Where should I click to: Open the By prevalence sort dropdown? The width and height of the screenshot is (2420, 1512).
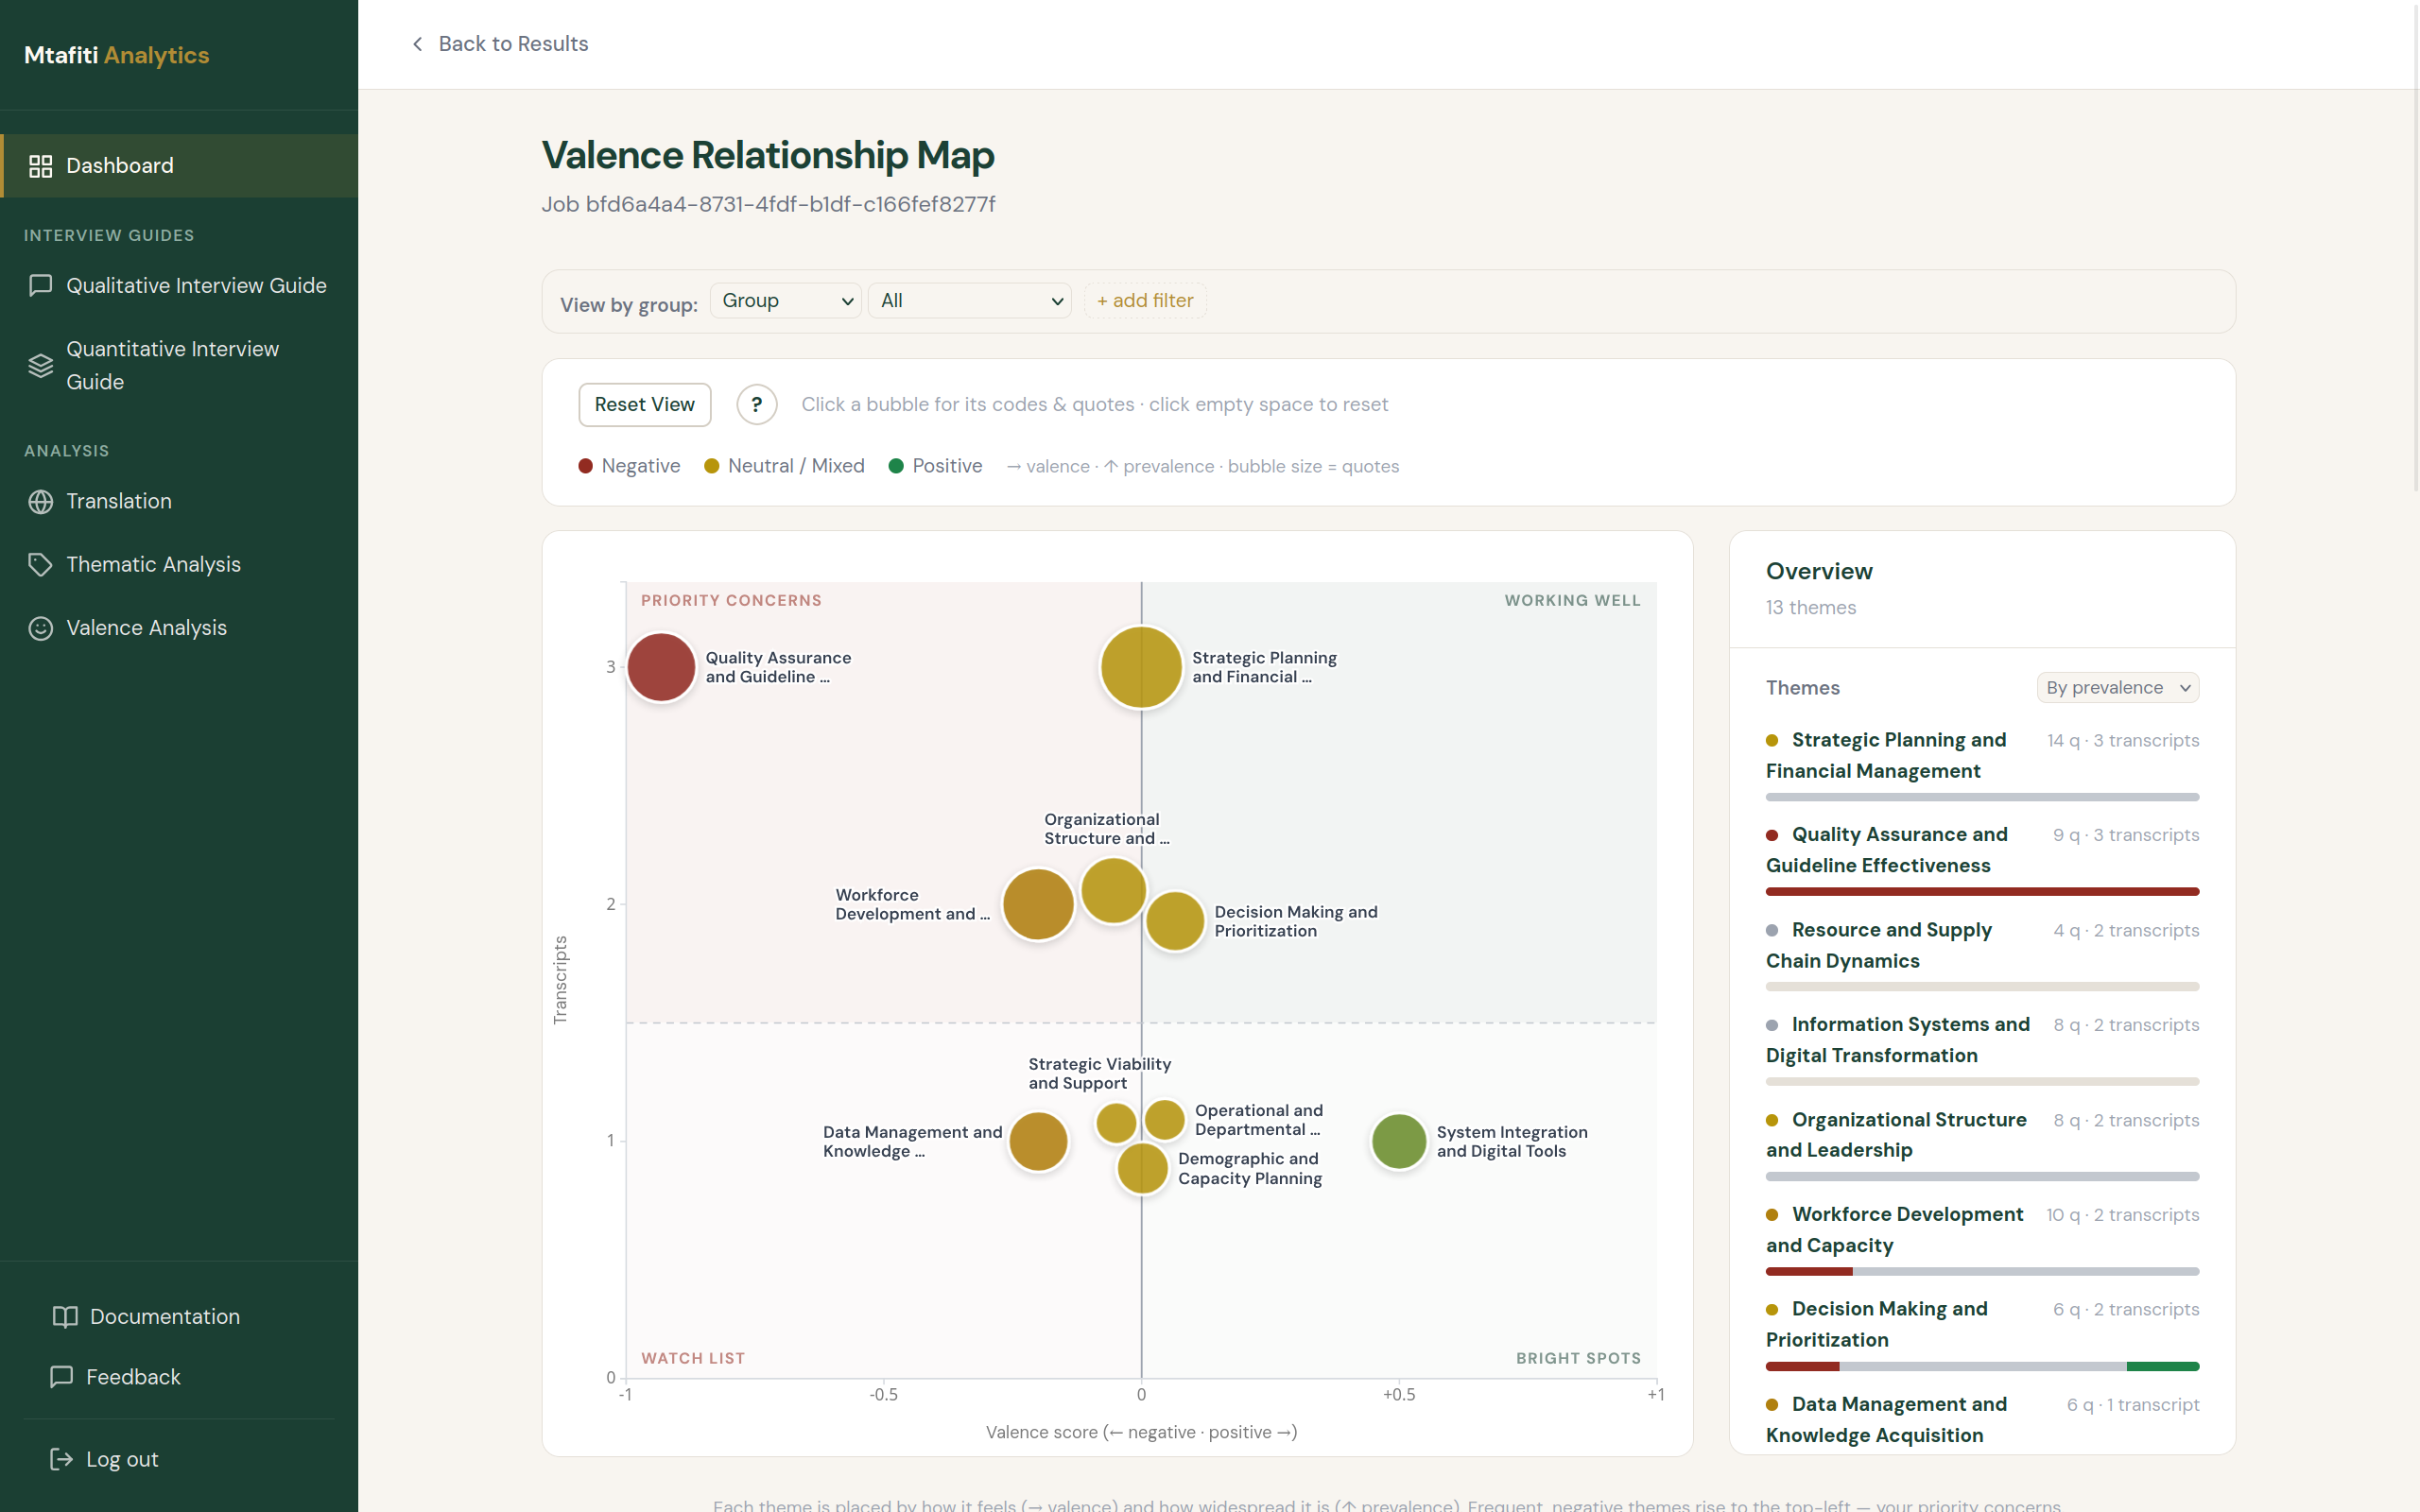click(2117, 688)
